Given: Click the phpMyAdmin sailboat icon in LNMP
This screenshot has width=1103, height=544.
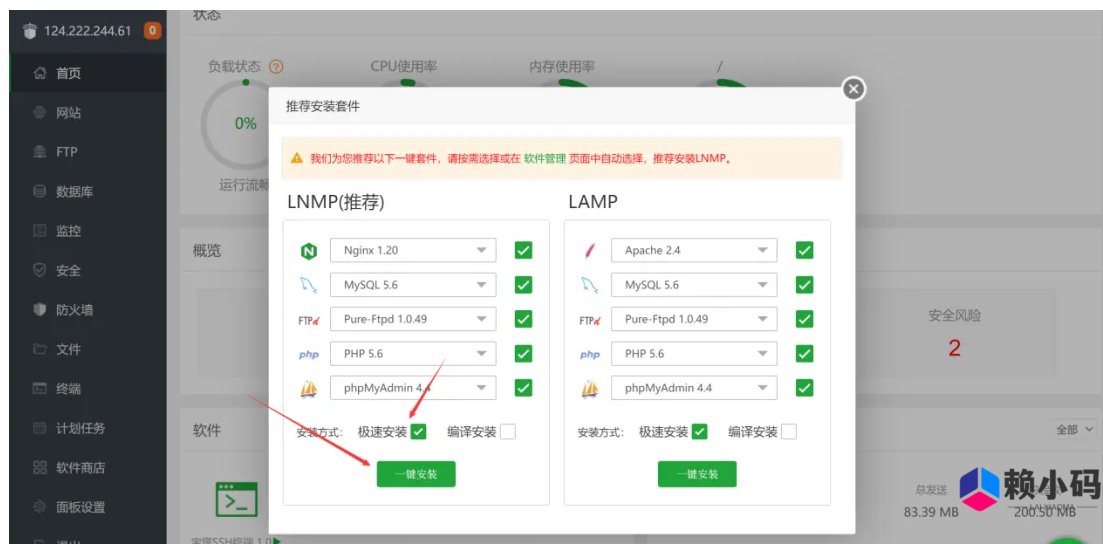Looking at the screenshot, I should 308,388.
